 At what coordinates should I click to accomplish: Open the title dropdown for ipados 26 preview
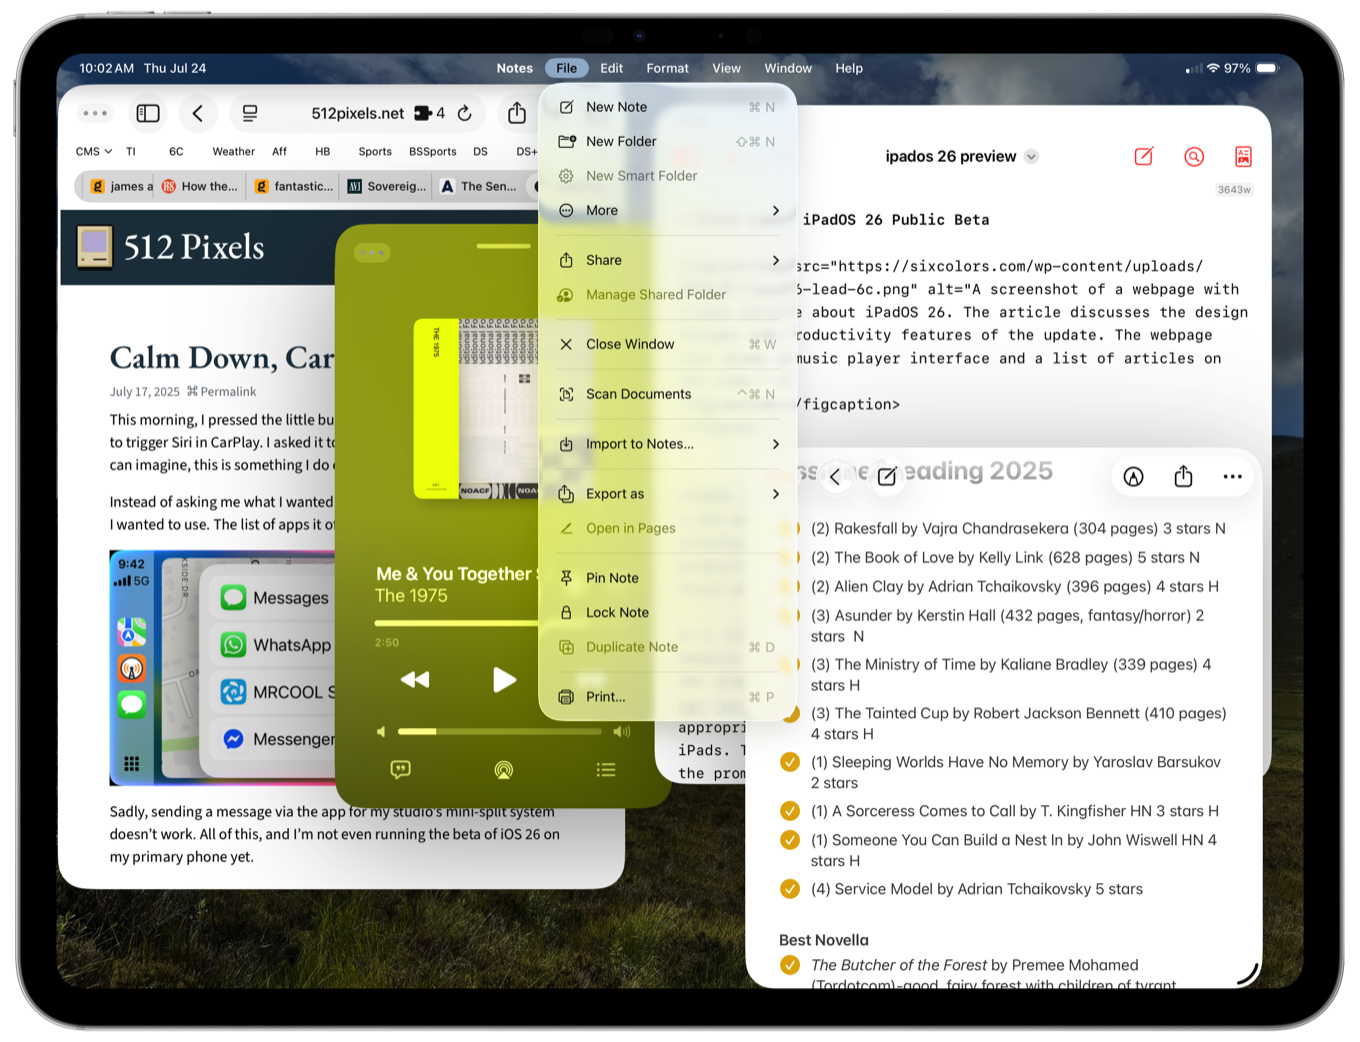(1031, 156)
